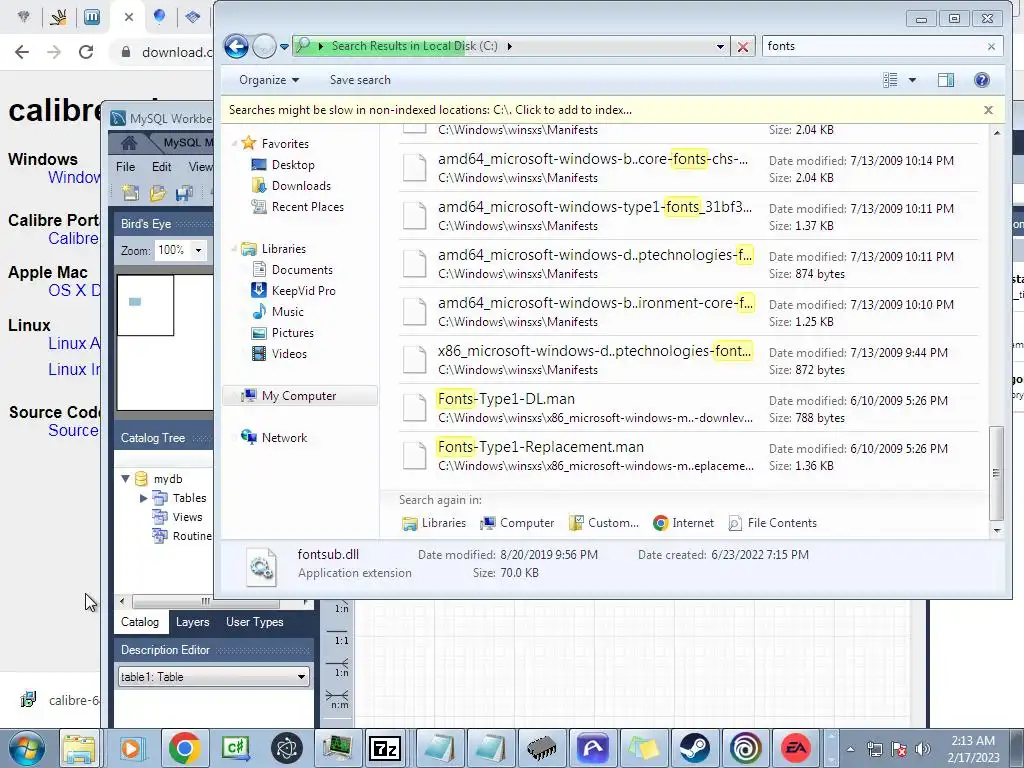Select amd64_microsoft-windows-type1-fonts result
Image resolution: width=1024 pixels, height=768 pixels.
689,216
